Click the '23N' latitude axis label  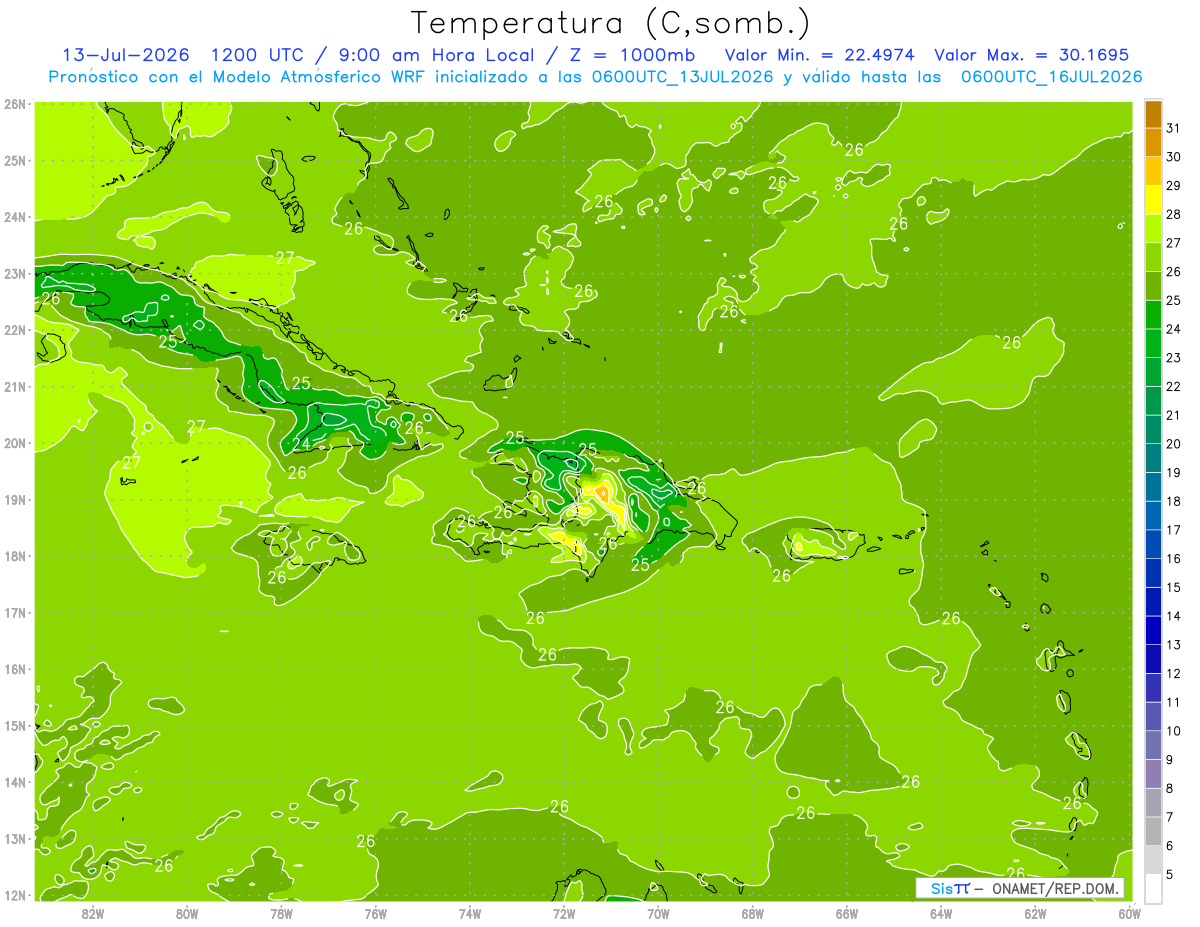point(15,273)
